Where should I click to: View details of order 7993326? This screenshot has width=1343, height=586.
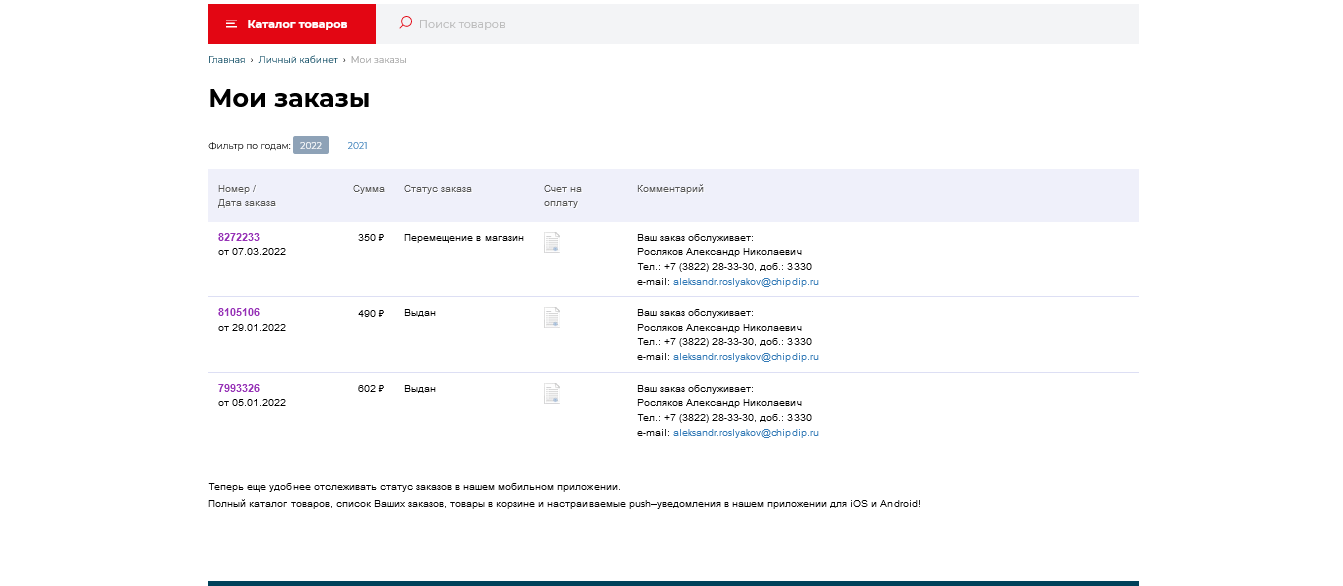click(x=239, y=389)
